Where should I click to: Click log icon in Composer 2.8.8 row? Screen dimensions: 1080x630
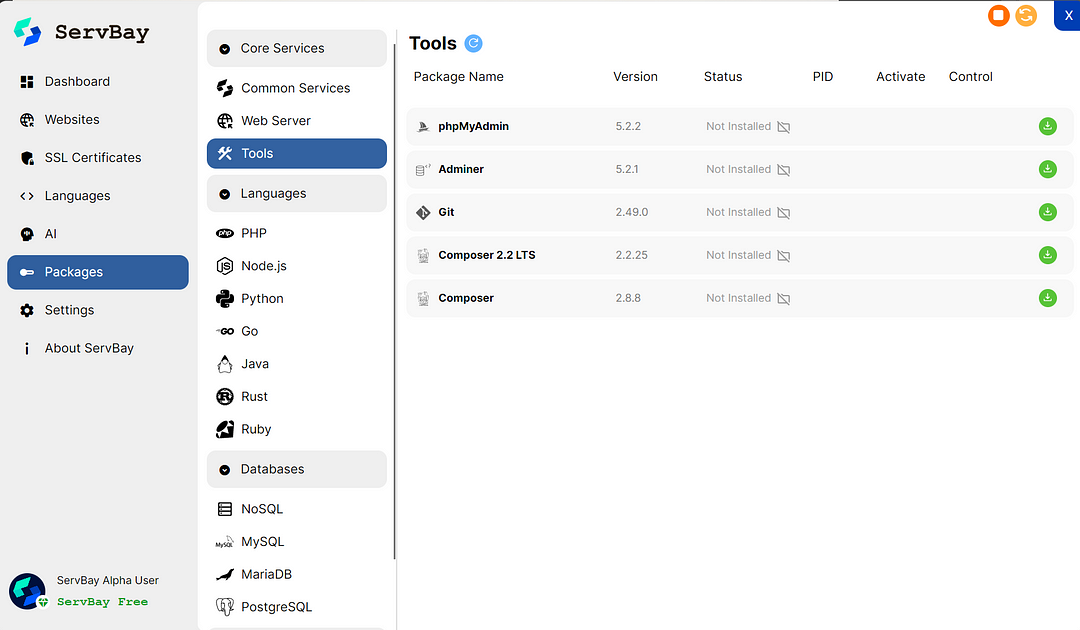point(784,298)
